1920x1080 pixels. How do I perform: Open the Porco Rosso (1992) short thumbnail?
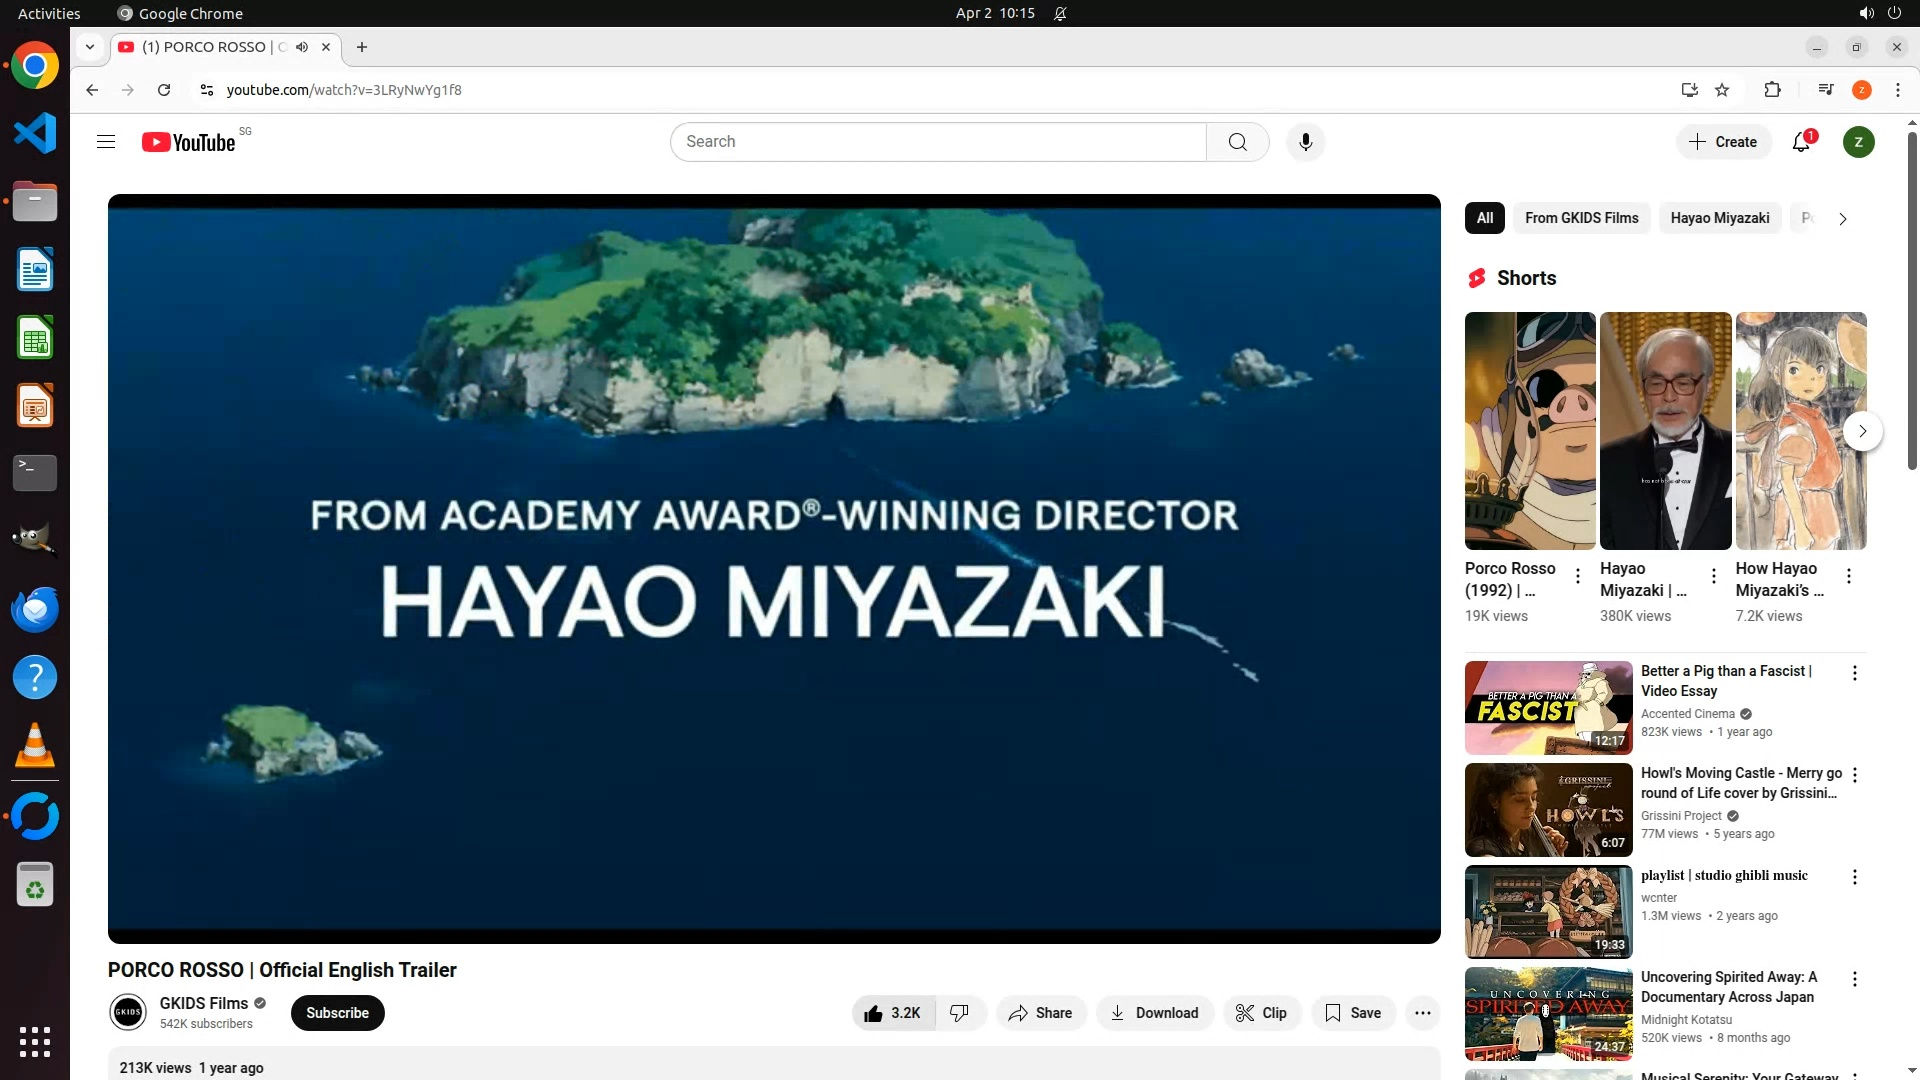[x=1529, y=431]
